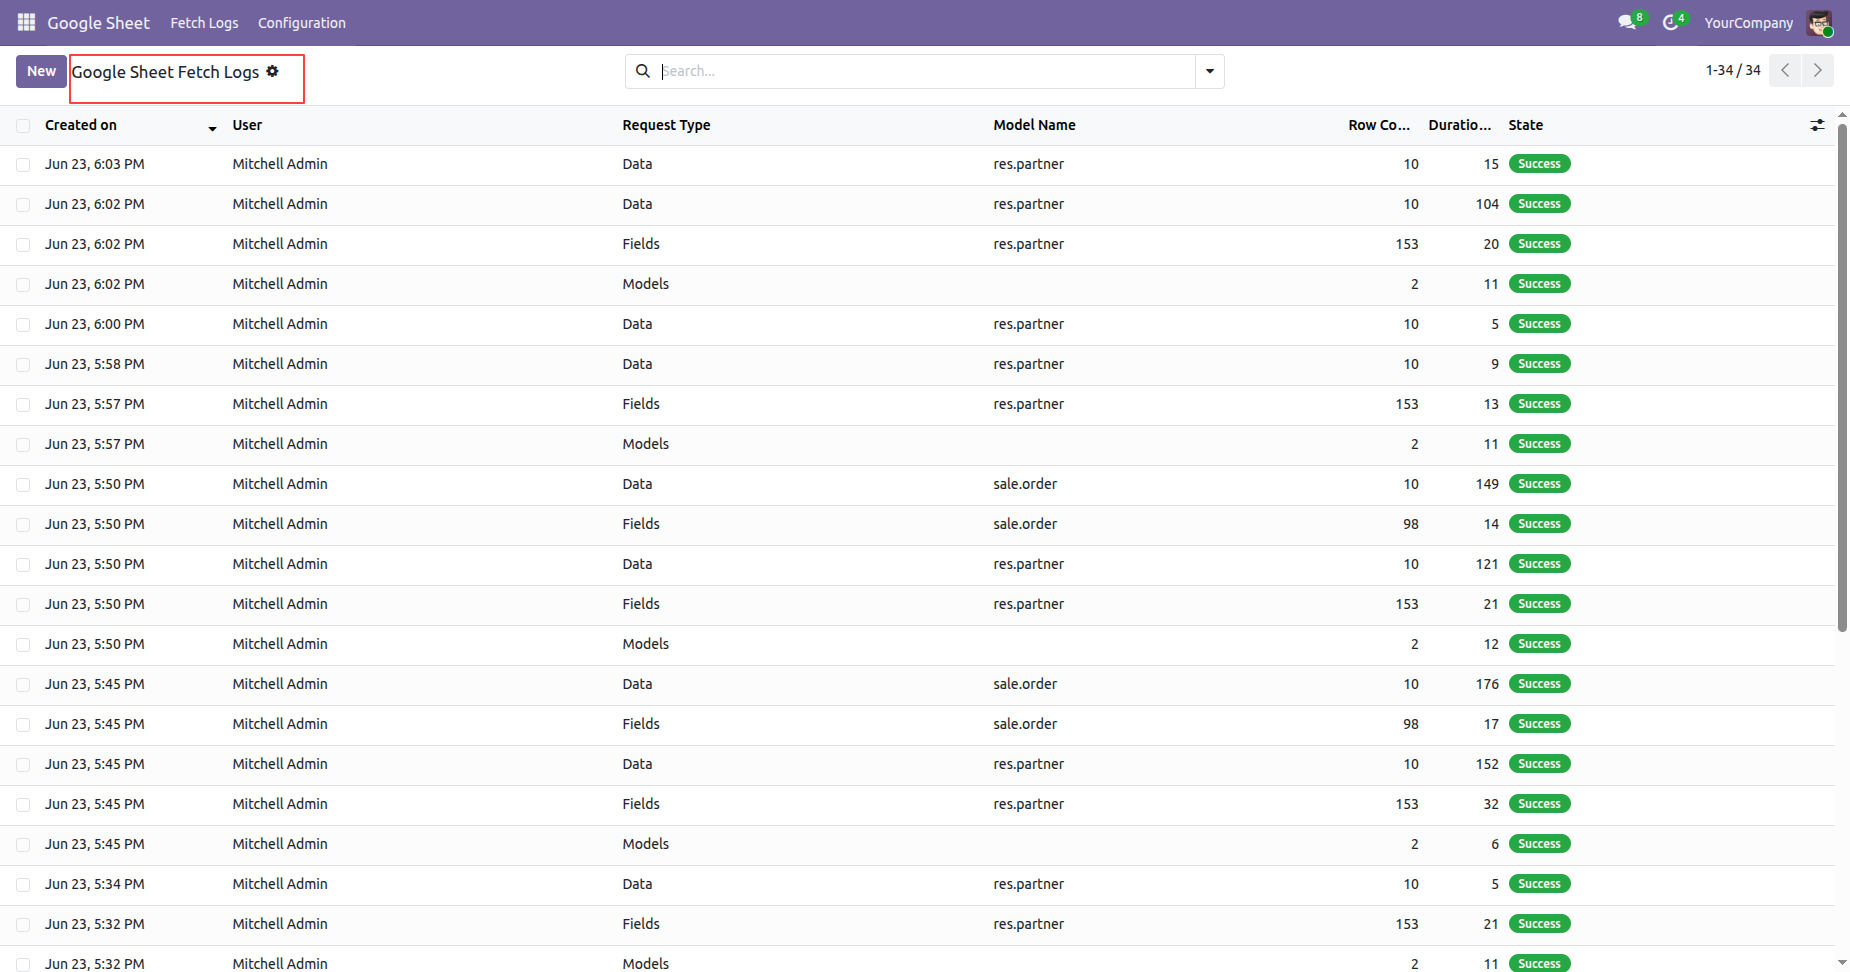Click the Success badge for Jun 23, 6:03 PM
1850x972 pixels.
click(x=1539, y=164)
